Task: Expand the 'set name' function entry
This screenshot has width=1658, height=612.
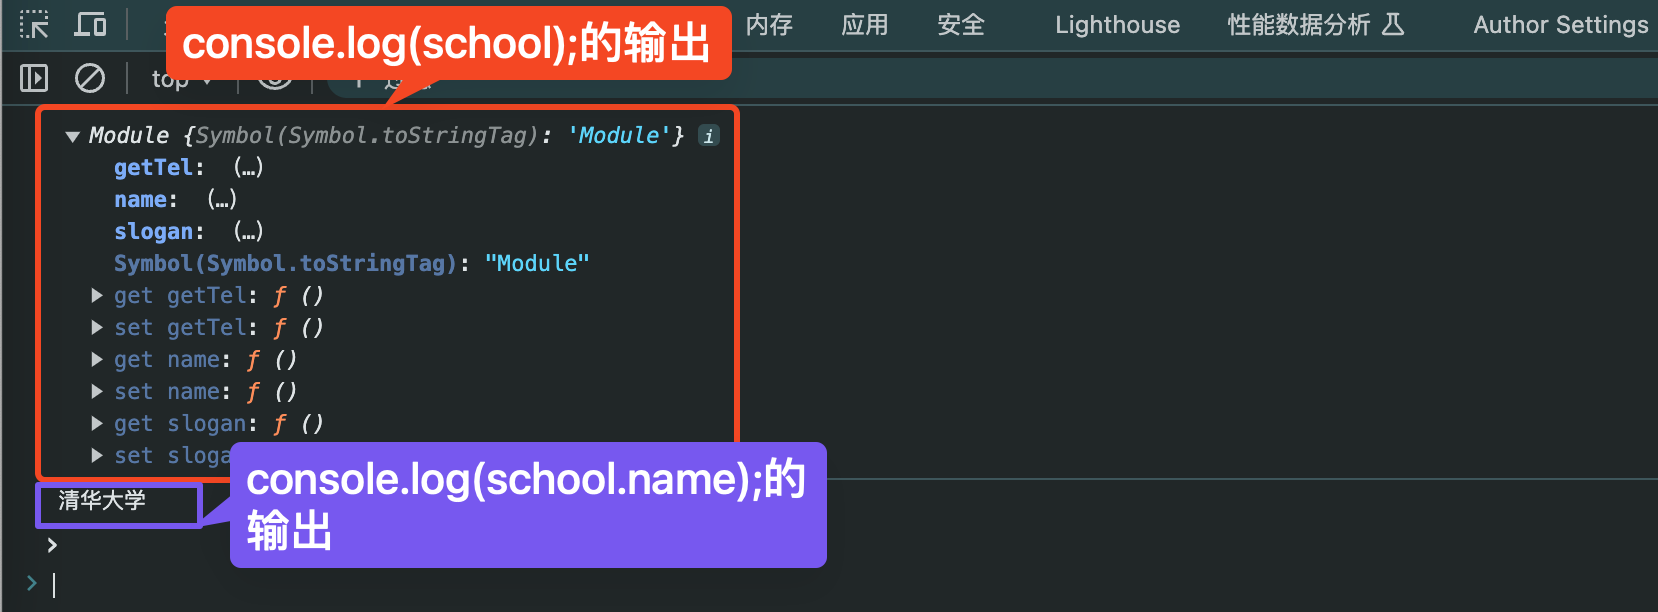Action: pyautogui.click(x=97, y=392)
